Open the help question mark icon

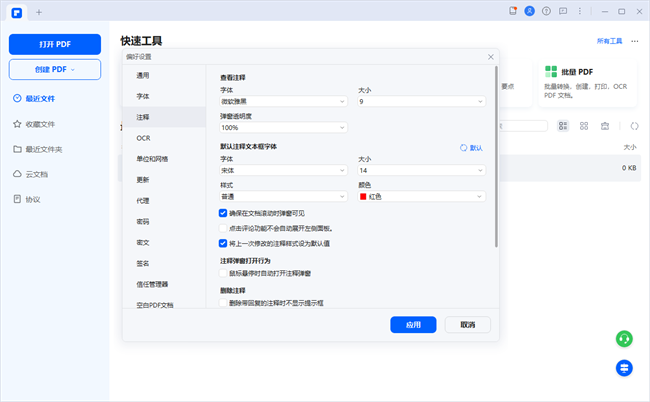click(x=544, y=11)
